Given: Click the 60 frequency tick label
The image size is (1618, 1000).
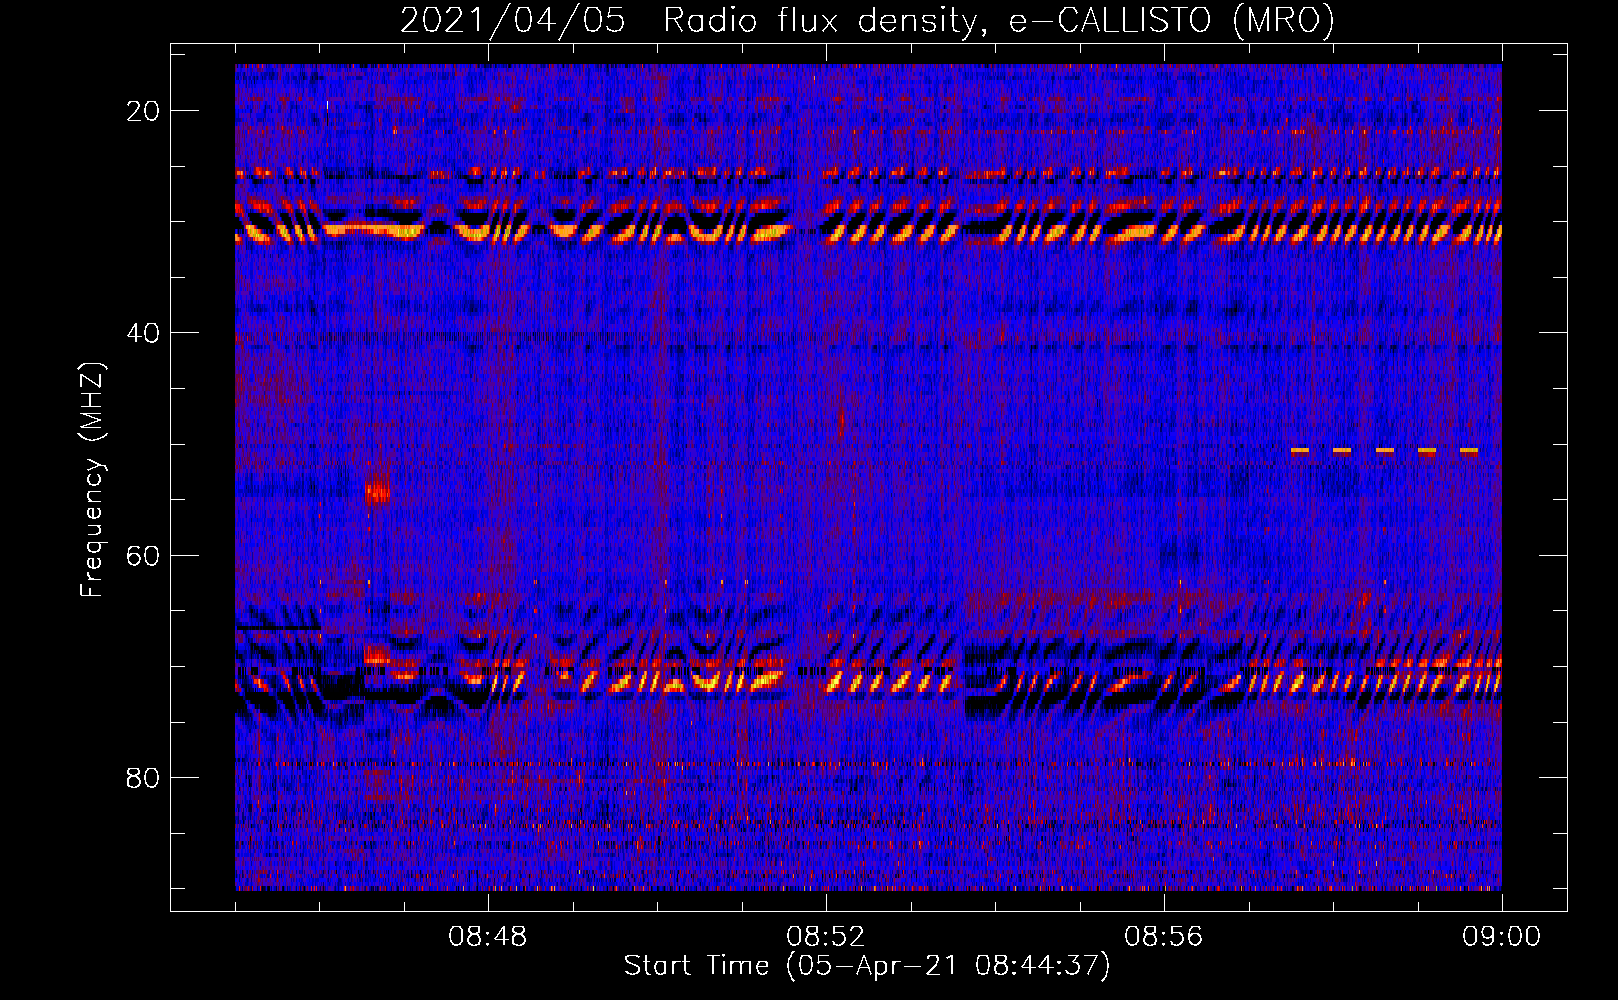Looking at the screenshot, I should [x=143, y=556].
